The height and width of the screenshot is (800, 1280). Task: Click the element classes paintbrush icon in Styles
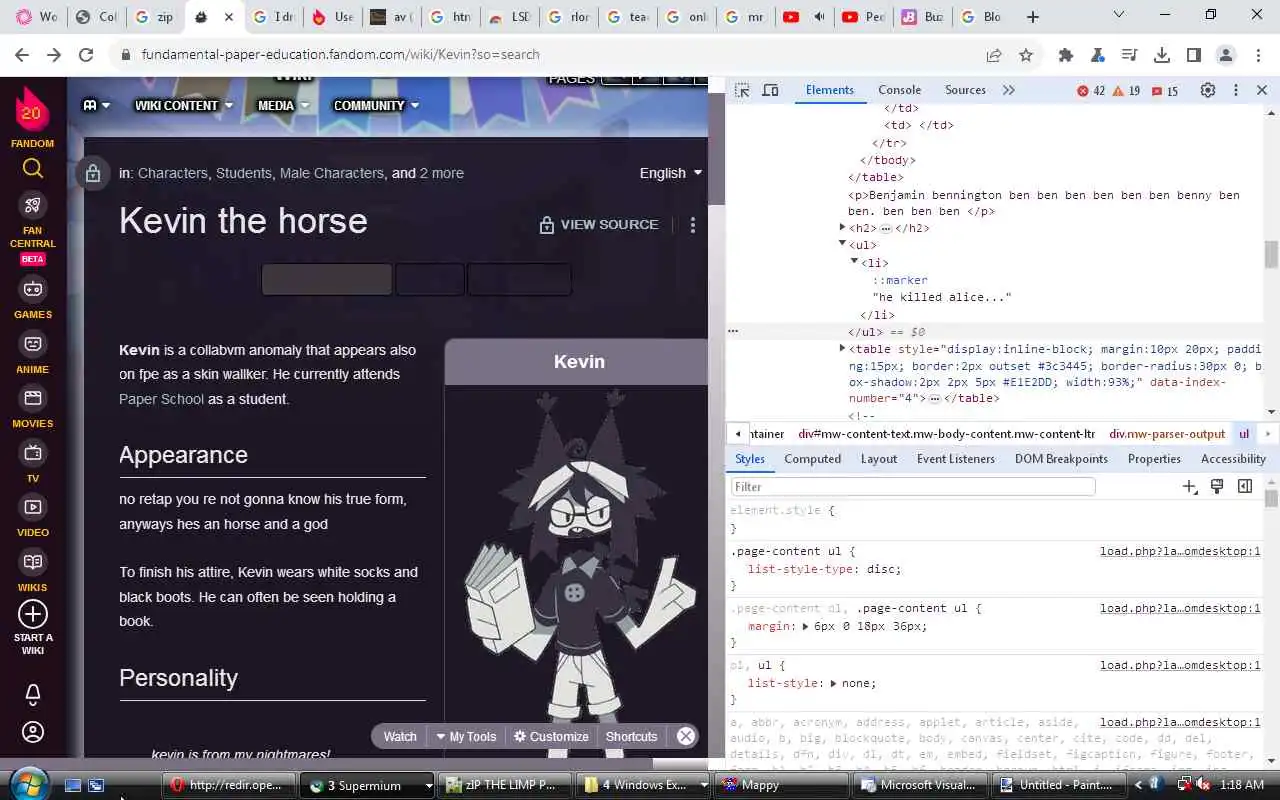click(x=1217, y=487)
